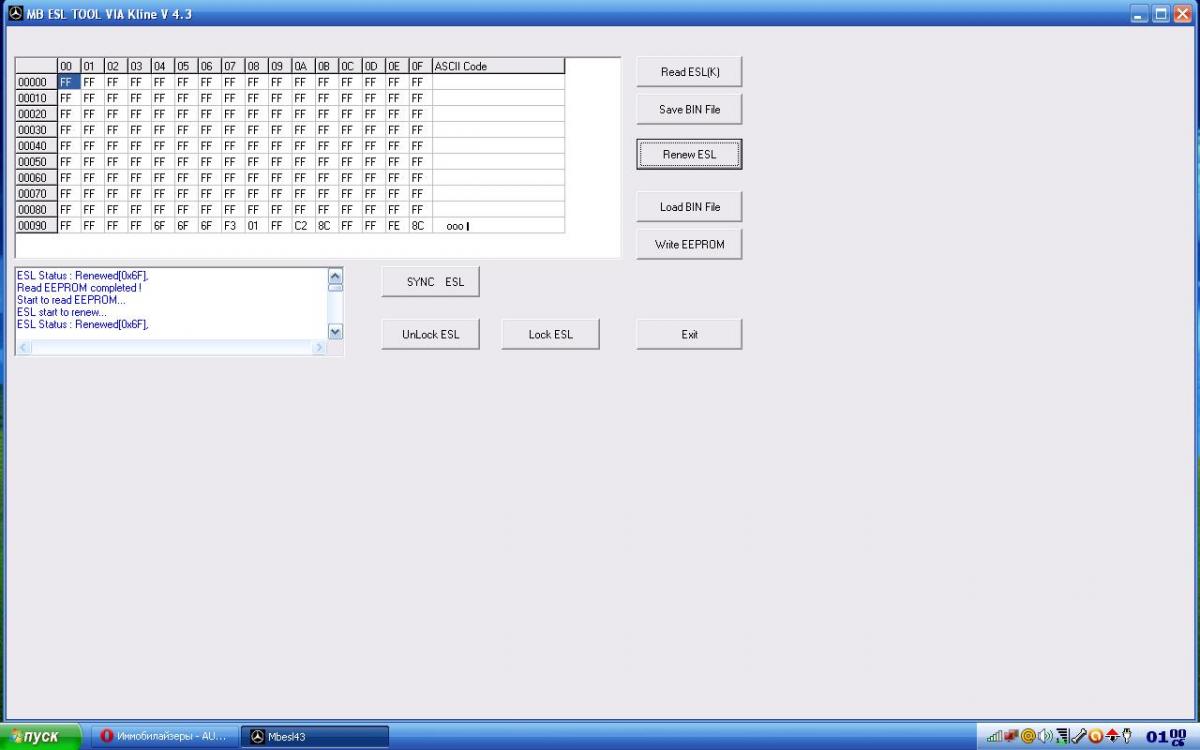1200x750 pixels.
Task: Select the FE cell in row 00090
Action: click(396, 226)
